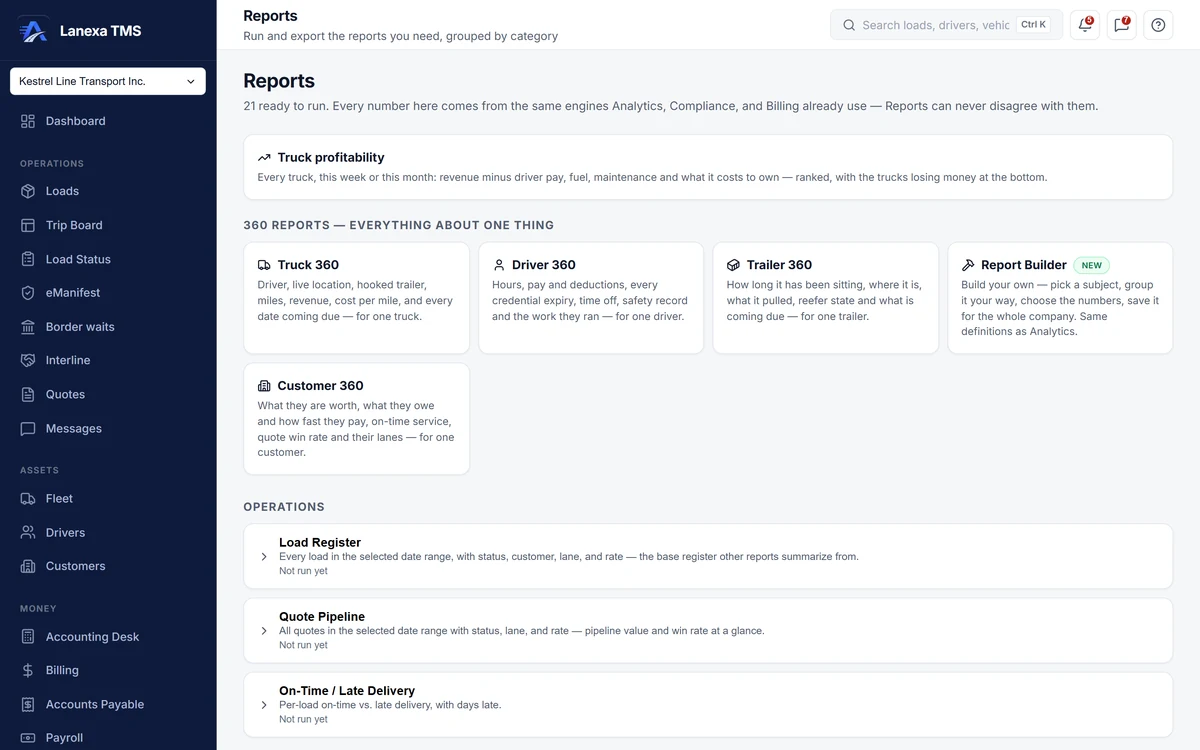Click the person icon on Driver 360 card
The width and height of the screenshot is (1200, 750).
click(x=499, y=265)
